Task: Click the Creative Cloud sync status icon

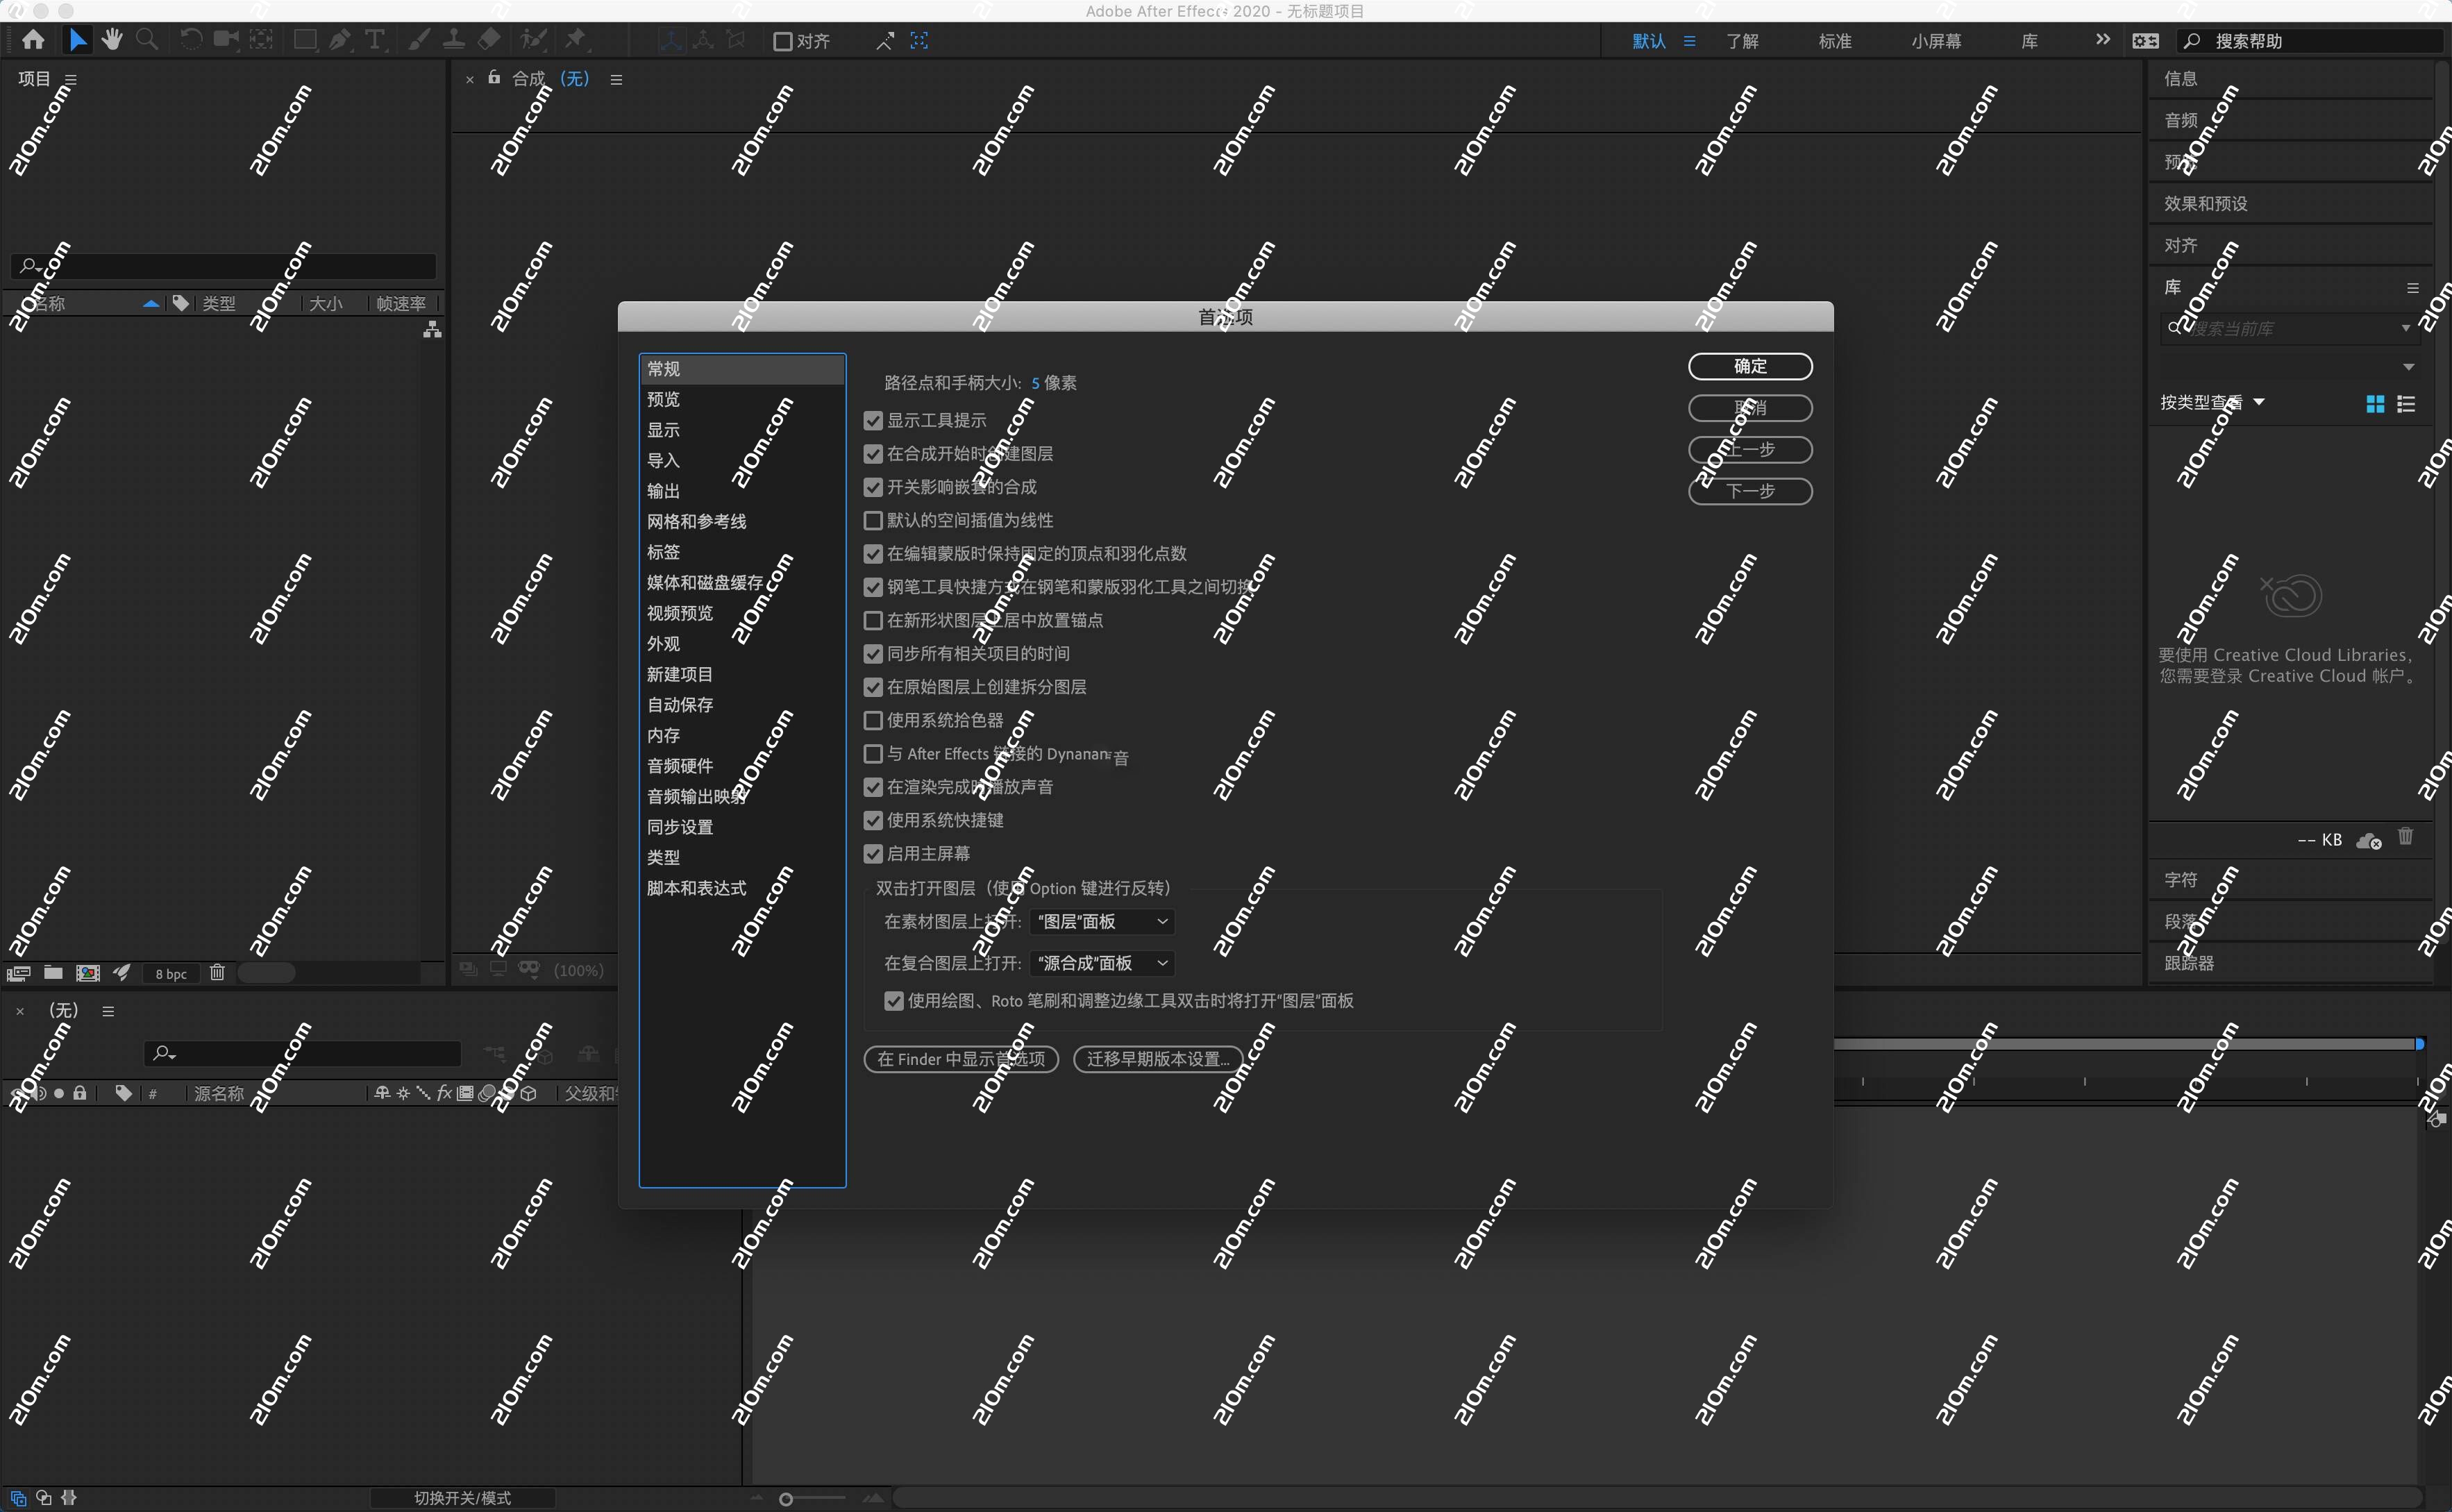Action: [x=2368, y=841]
